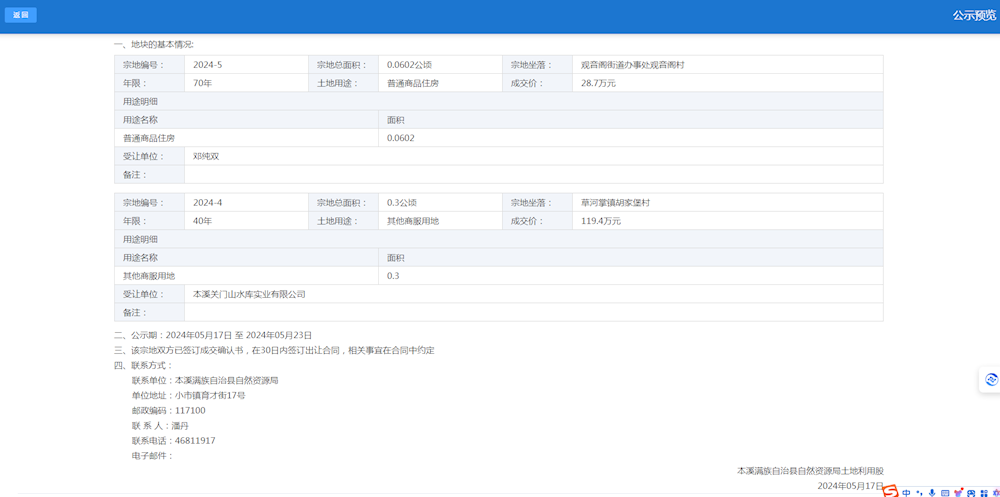Open the soft keyboard icon in IME bar
This screenshot has height=497, width=1000.
tap(945, 493)
